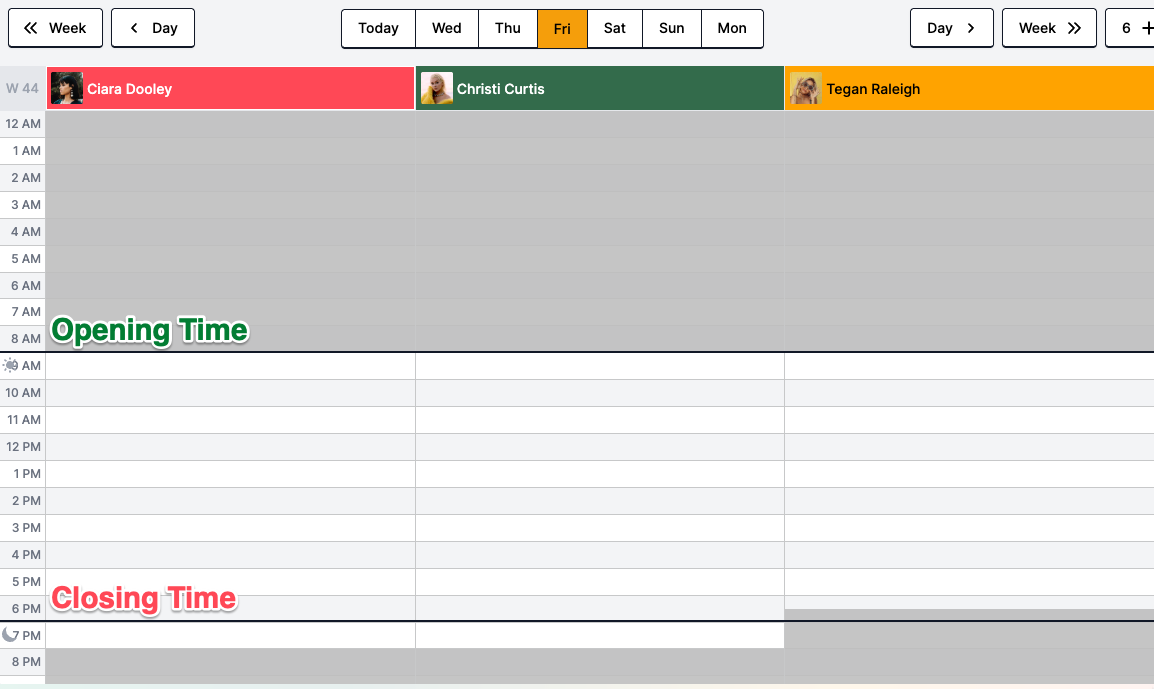Screen dimensions: 1154x689
Task: Click Ciara Dooley's avatar photo
Action: (67, 89)
